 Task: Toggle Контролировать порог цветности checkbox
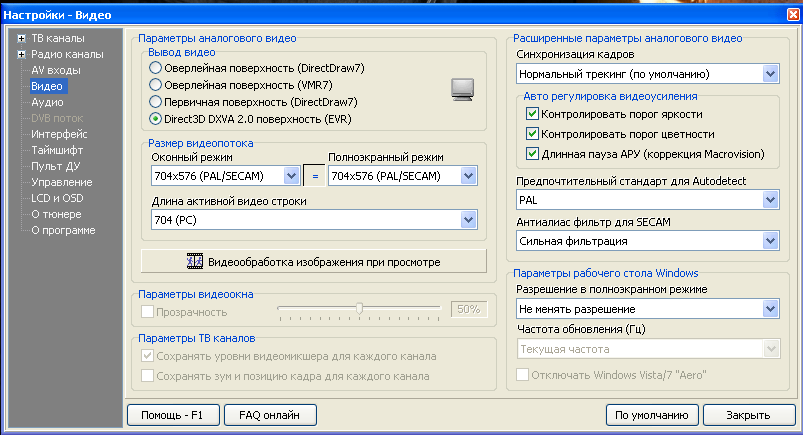[x=532, y=134]
